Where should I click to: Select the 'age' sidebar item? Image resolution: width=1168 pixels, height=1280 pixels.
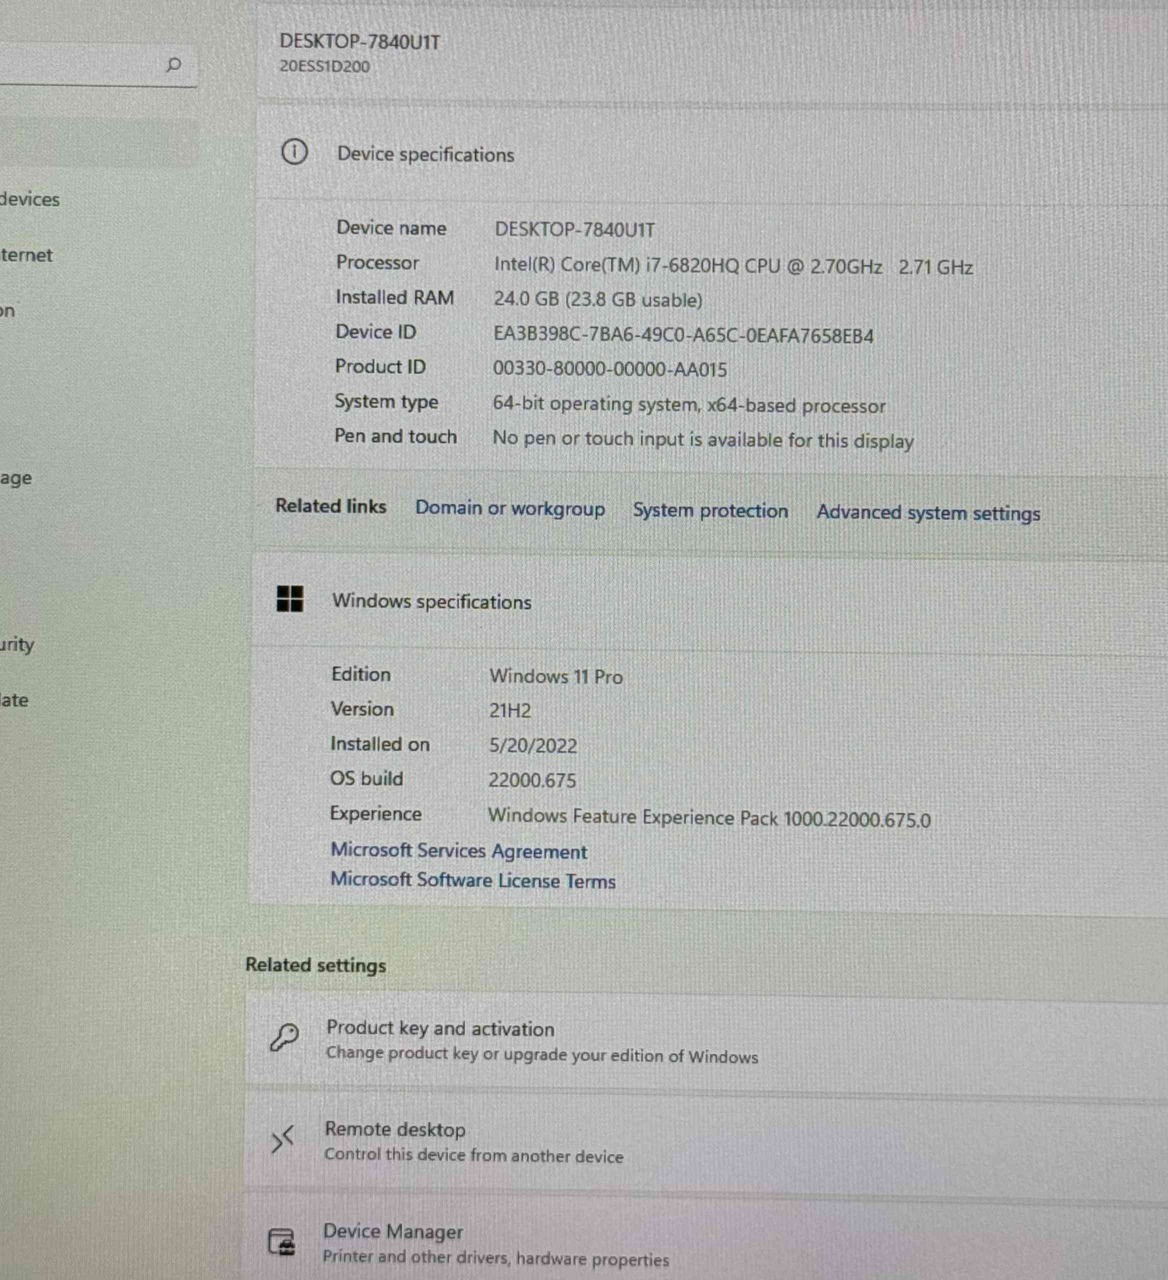(16, 478)
